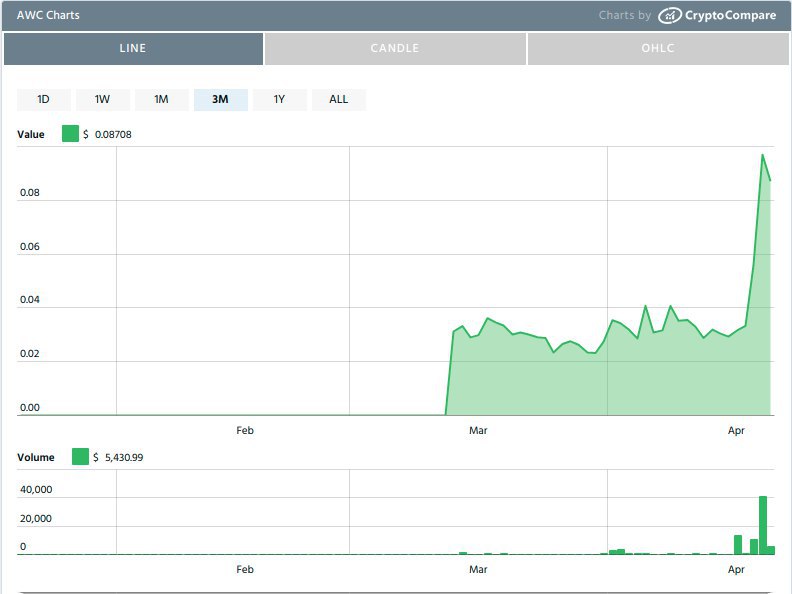Viewport: 792px width, 594px height.
Task: Select the 1M time range
Action: (162, 100)
